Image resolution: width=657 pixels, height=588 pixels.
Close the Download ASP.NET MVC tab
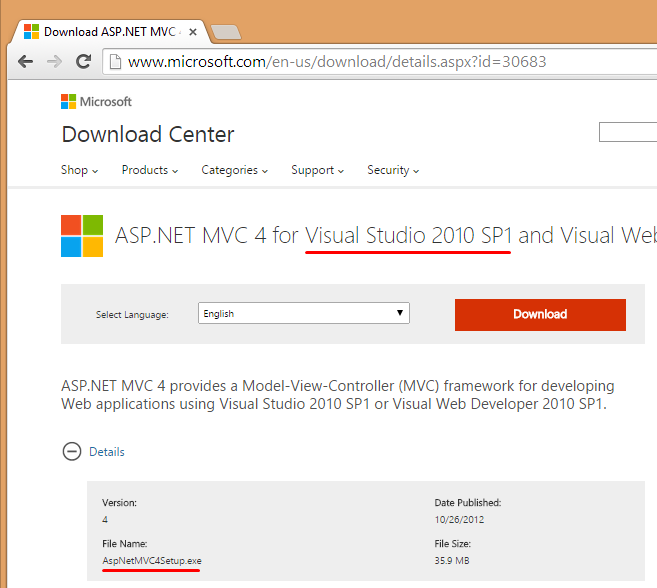pyautogui.click(x=193, y=32)
